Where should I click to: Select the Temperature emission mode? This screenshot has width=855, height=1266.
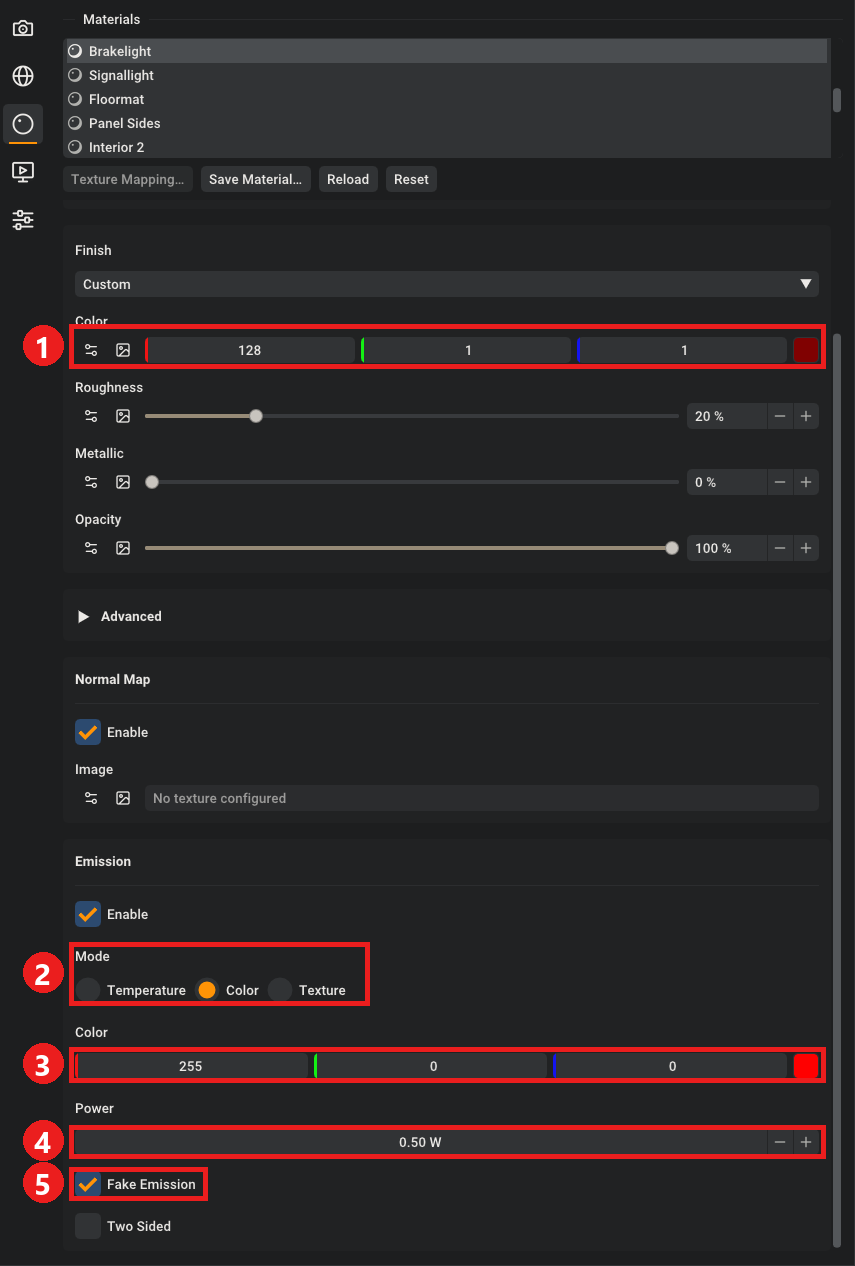tap(88, 990)
